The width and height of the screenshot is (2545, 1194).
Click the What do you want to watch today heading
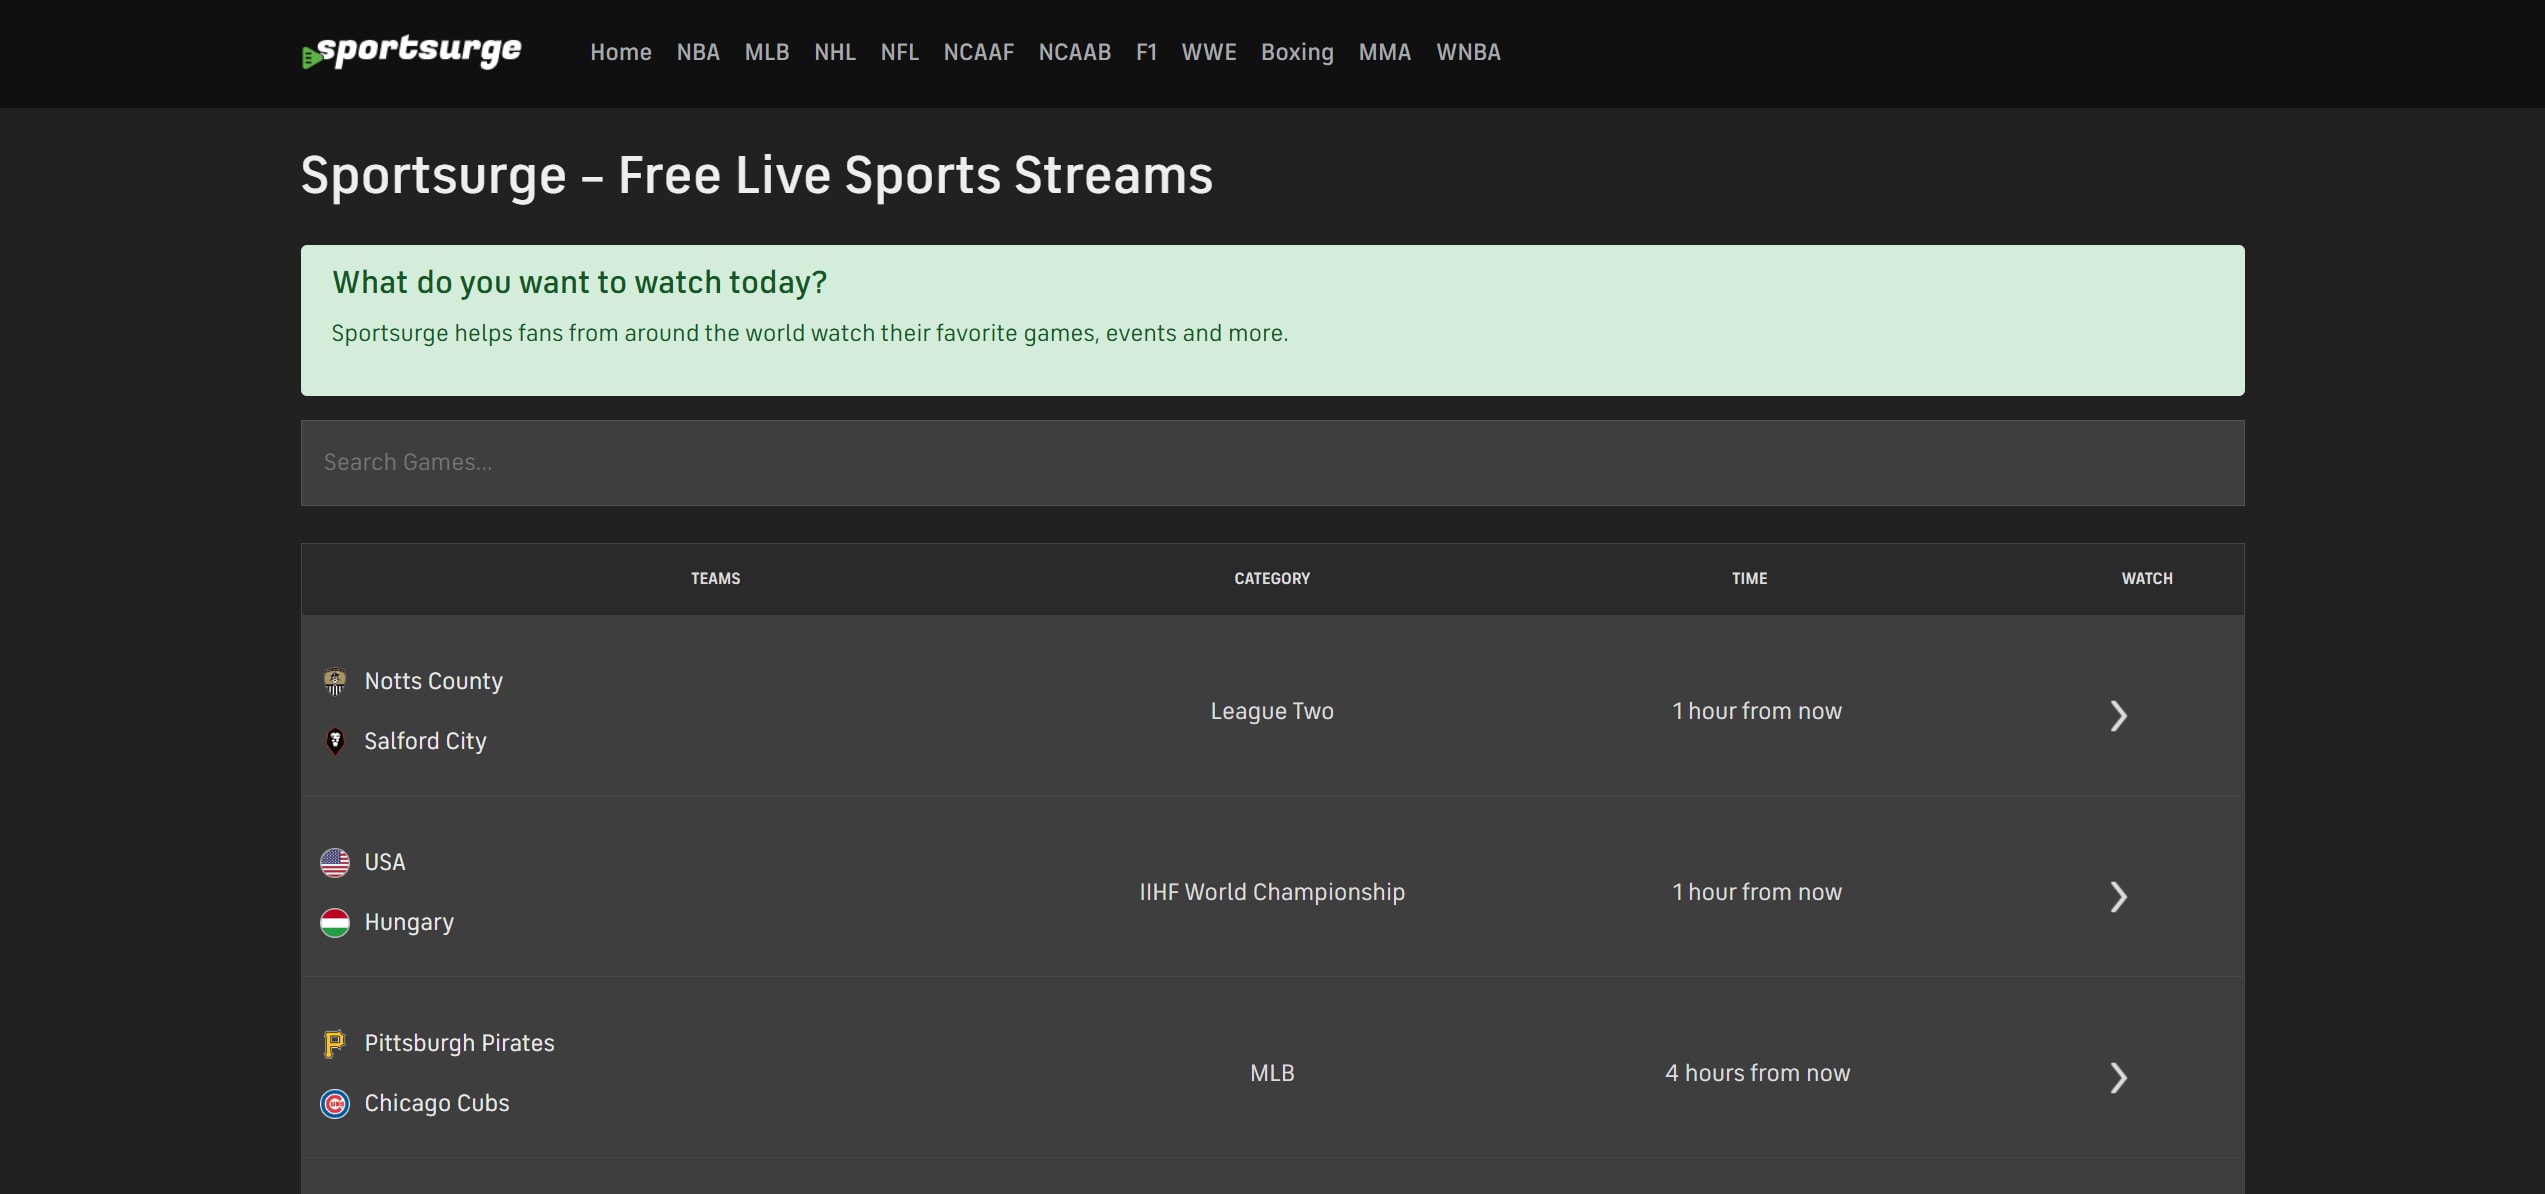click(580, 283)
